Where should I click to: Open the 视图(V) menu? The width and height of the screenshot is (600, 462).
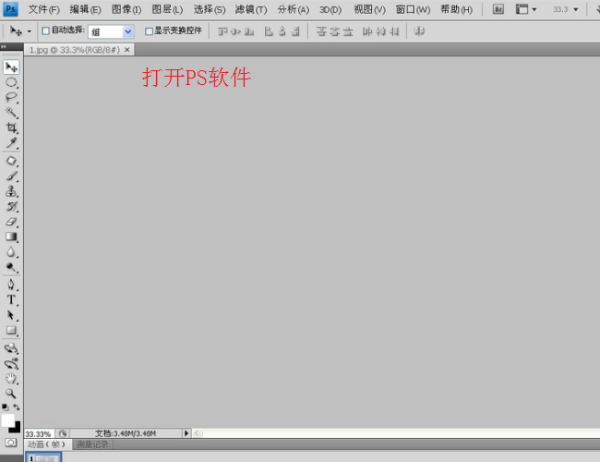click(370, 10)
